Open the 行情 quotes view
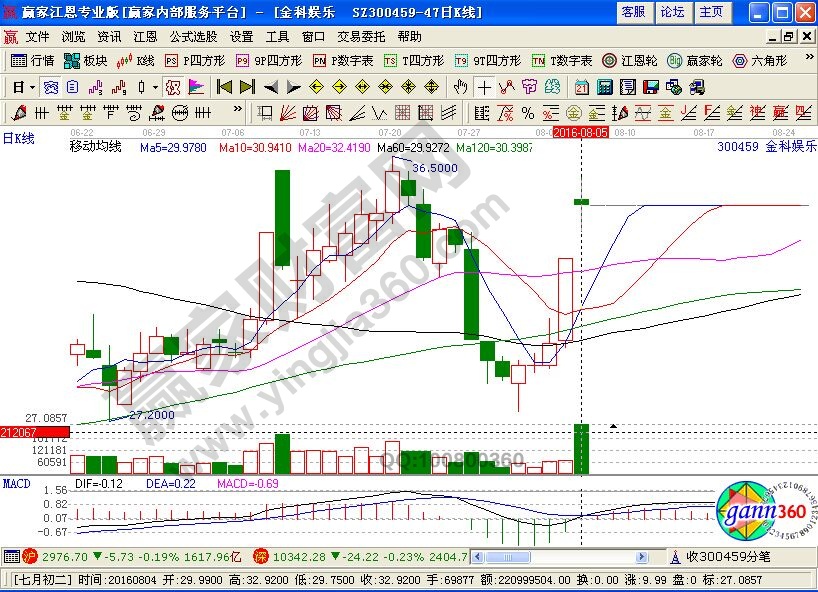This screenshot has width=818, height=592. click(33, 60)
